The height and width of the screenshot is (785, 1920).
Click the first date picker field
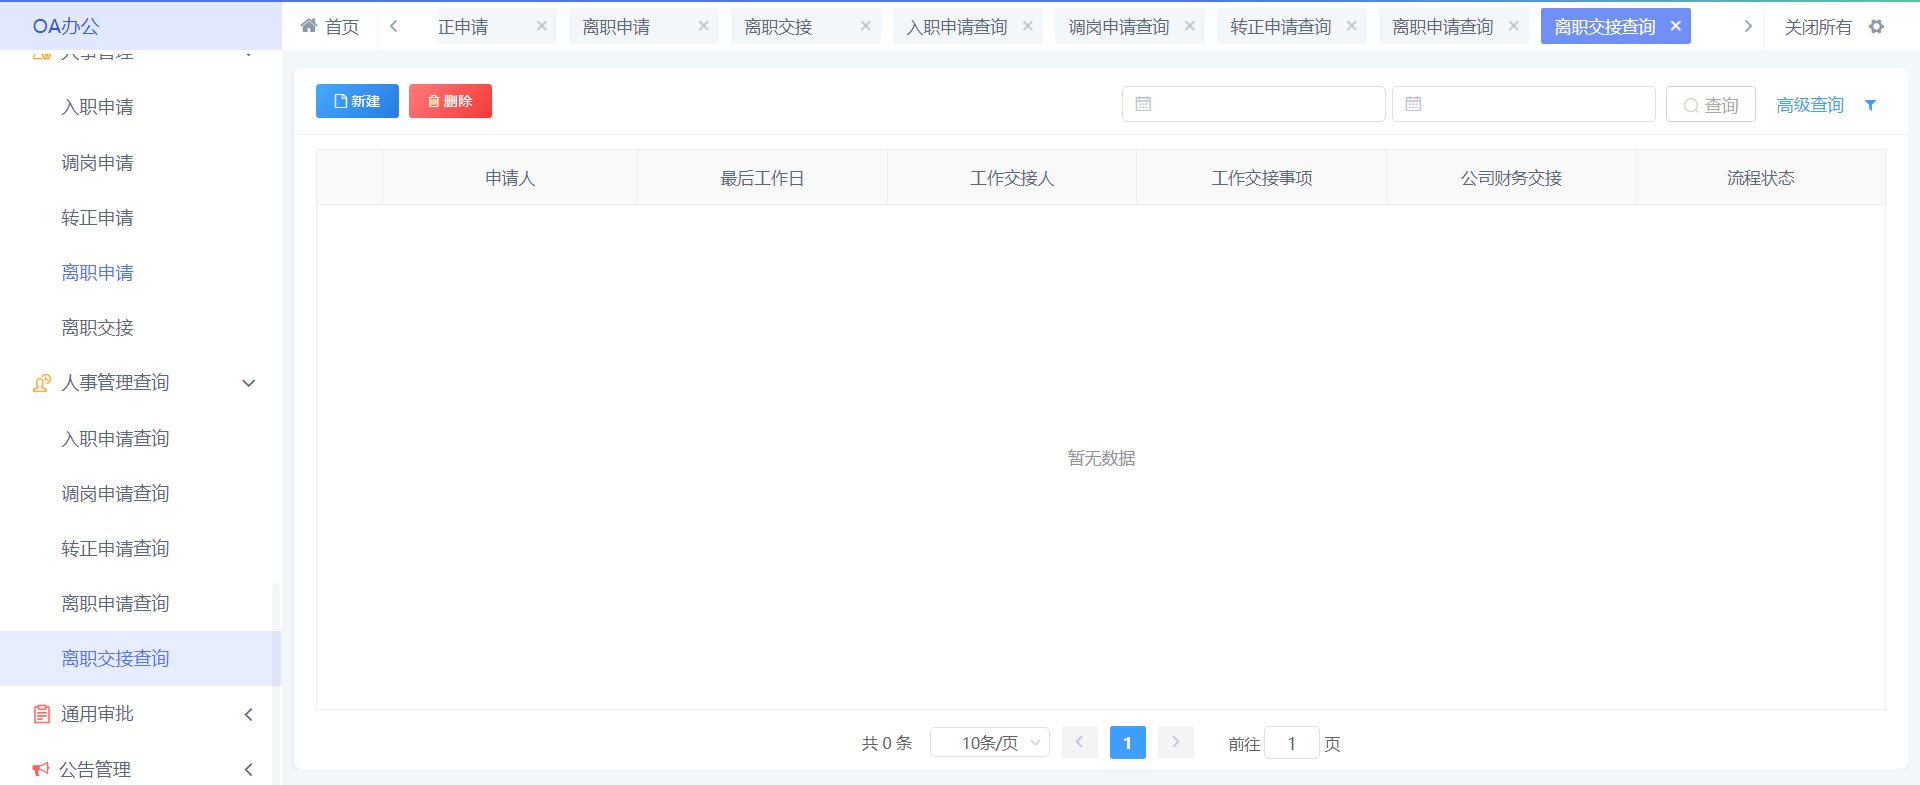coord(1253,104)
